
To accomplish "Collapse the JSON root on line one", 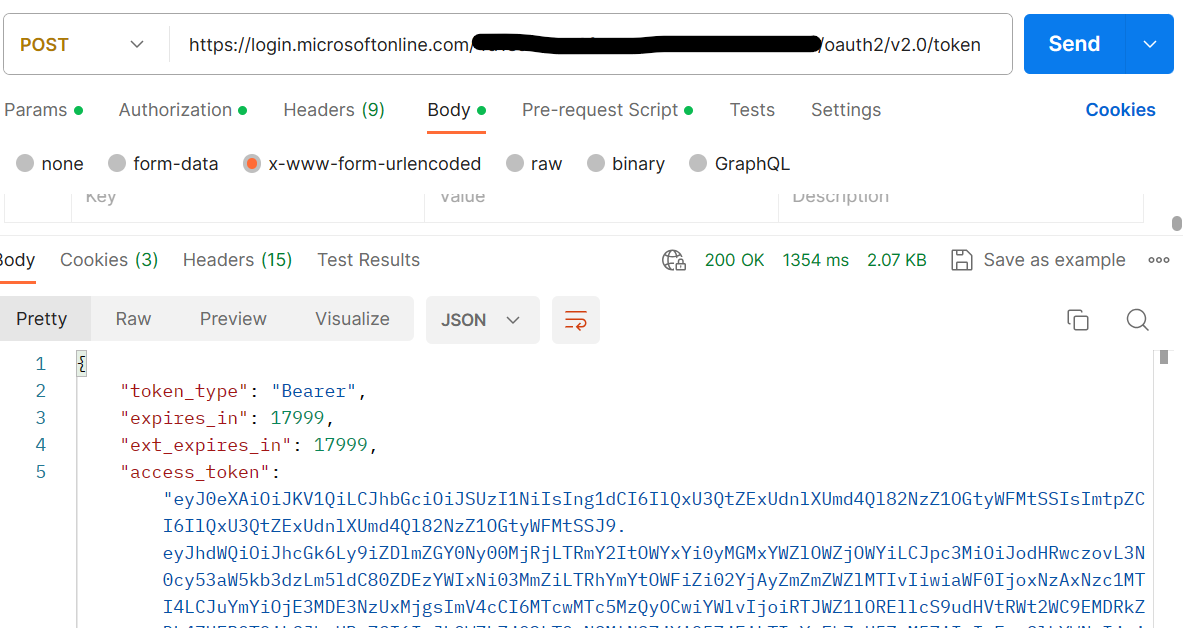I will (x=80, y=363).
